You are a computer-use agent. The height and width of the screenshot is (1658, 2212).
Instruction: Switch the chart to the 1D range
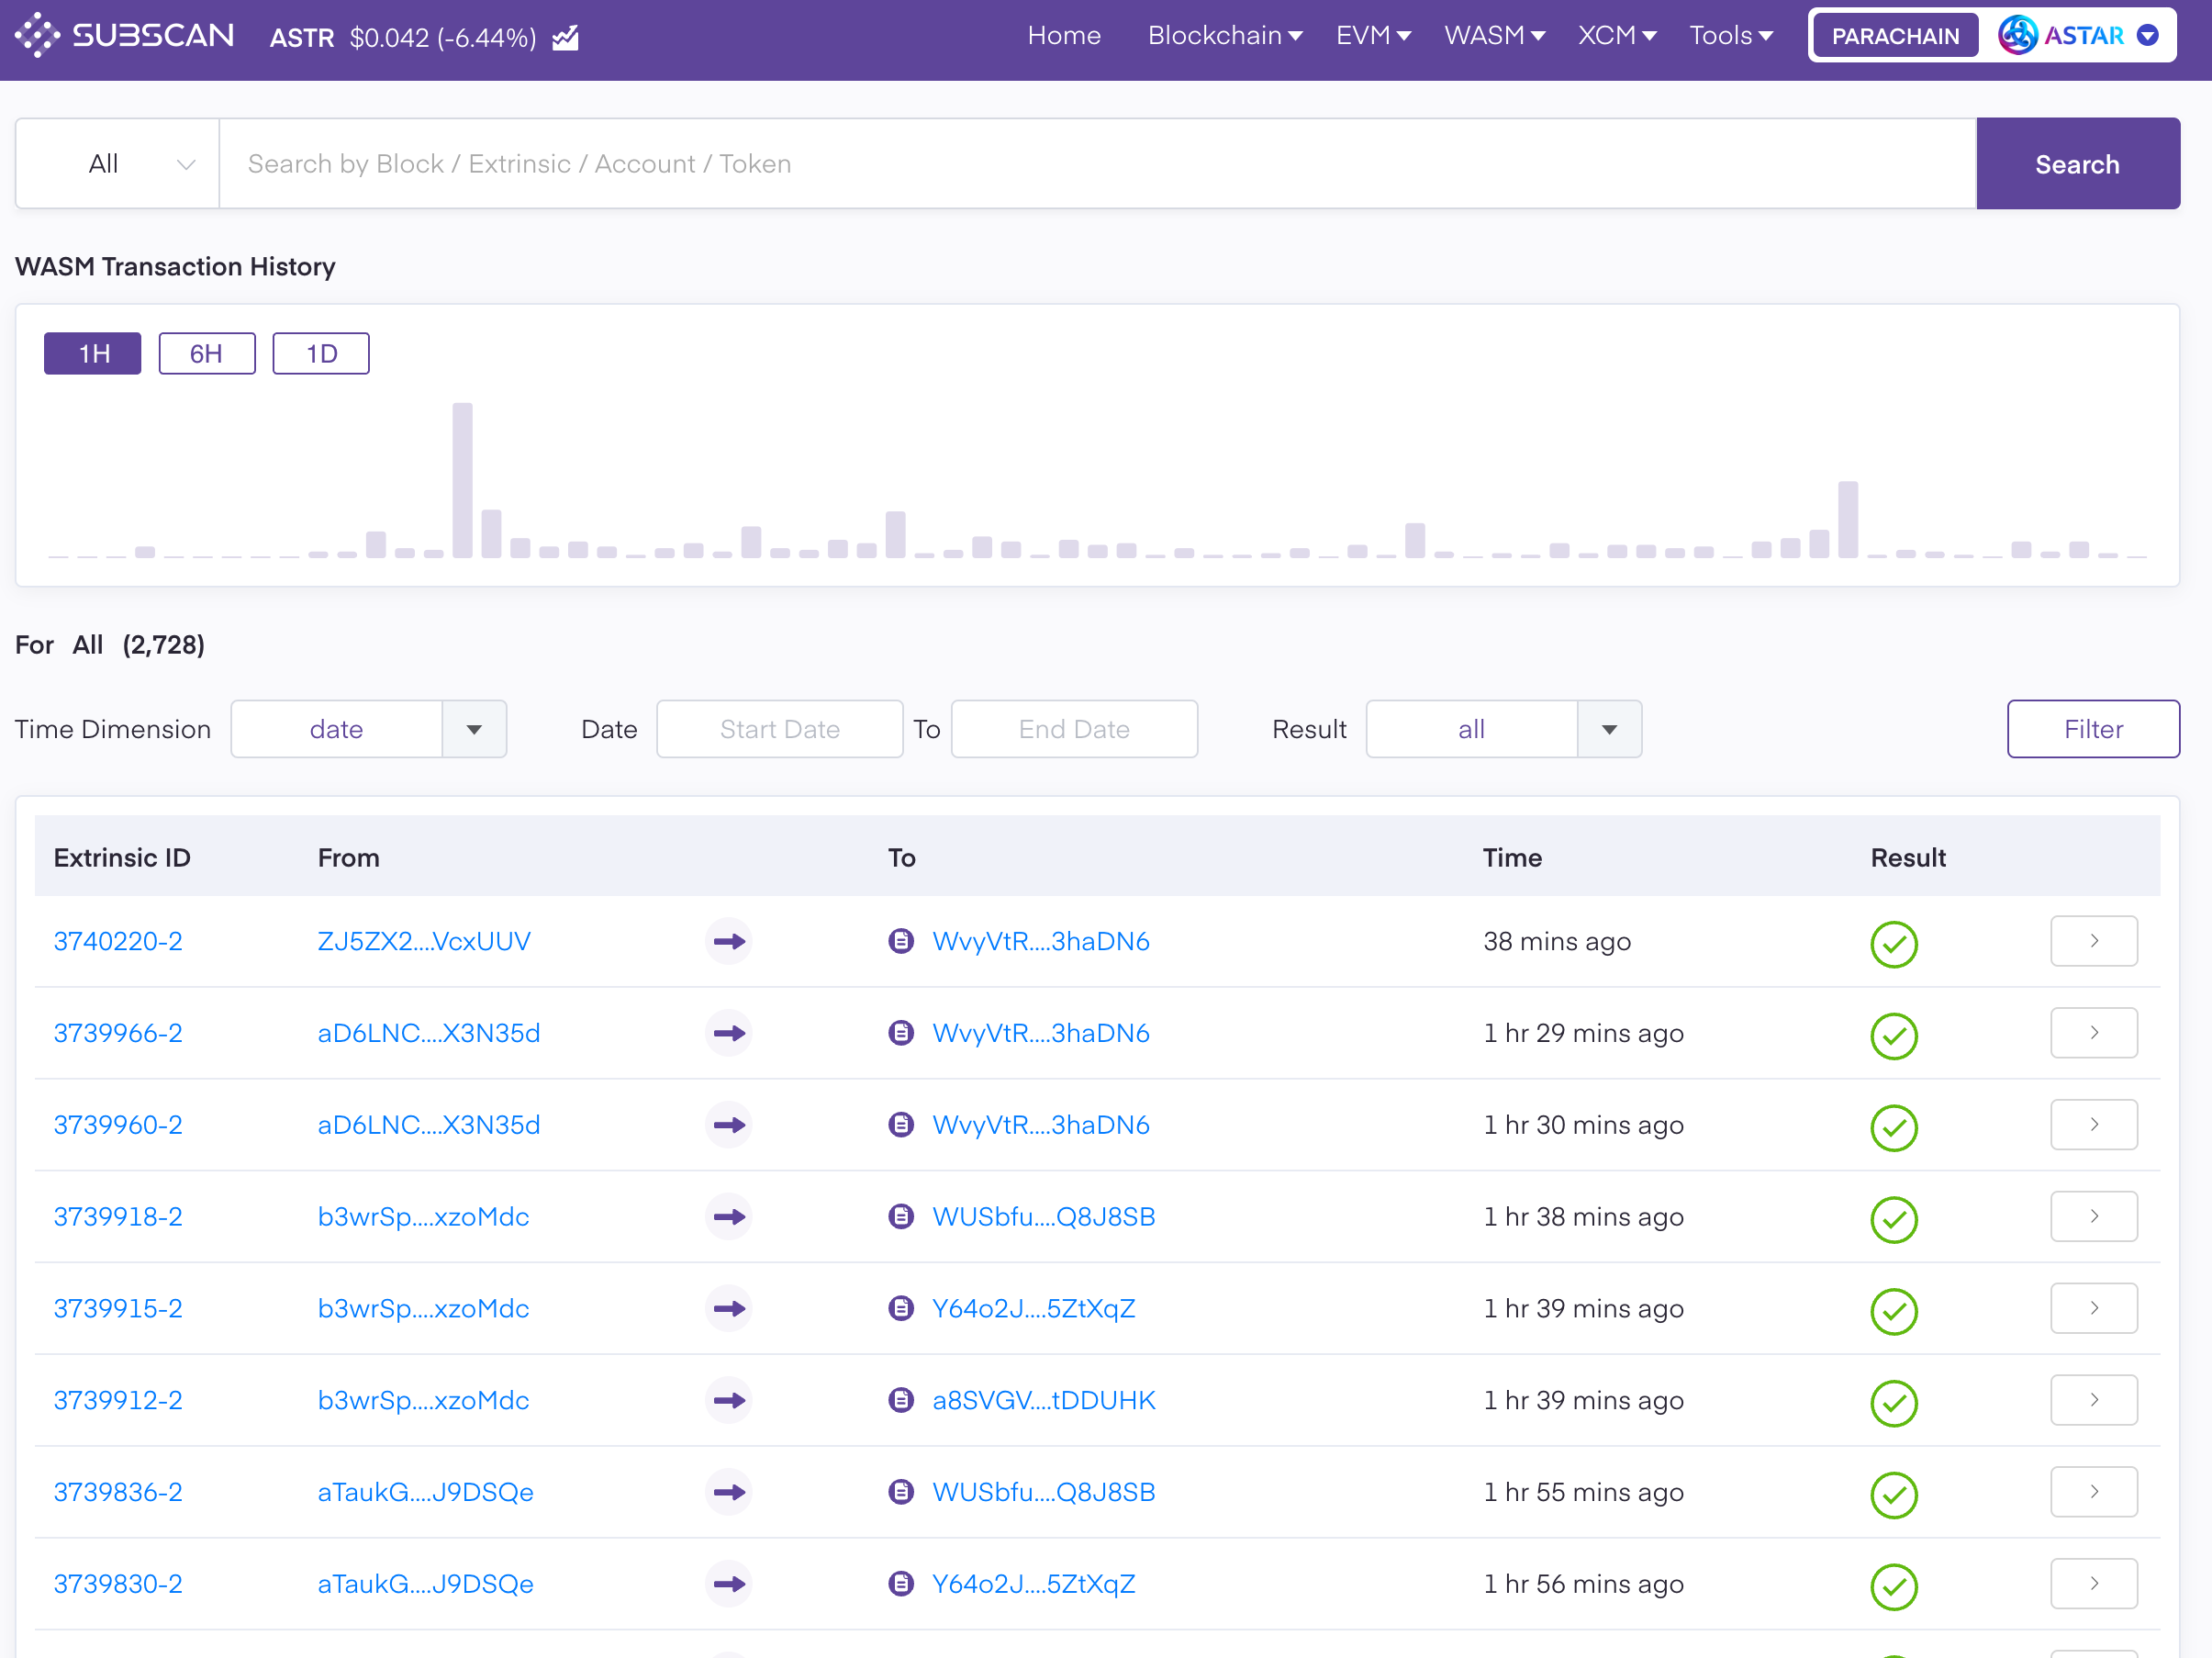coord(321,354)
